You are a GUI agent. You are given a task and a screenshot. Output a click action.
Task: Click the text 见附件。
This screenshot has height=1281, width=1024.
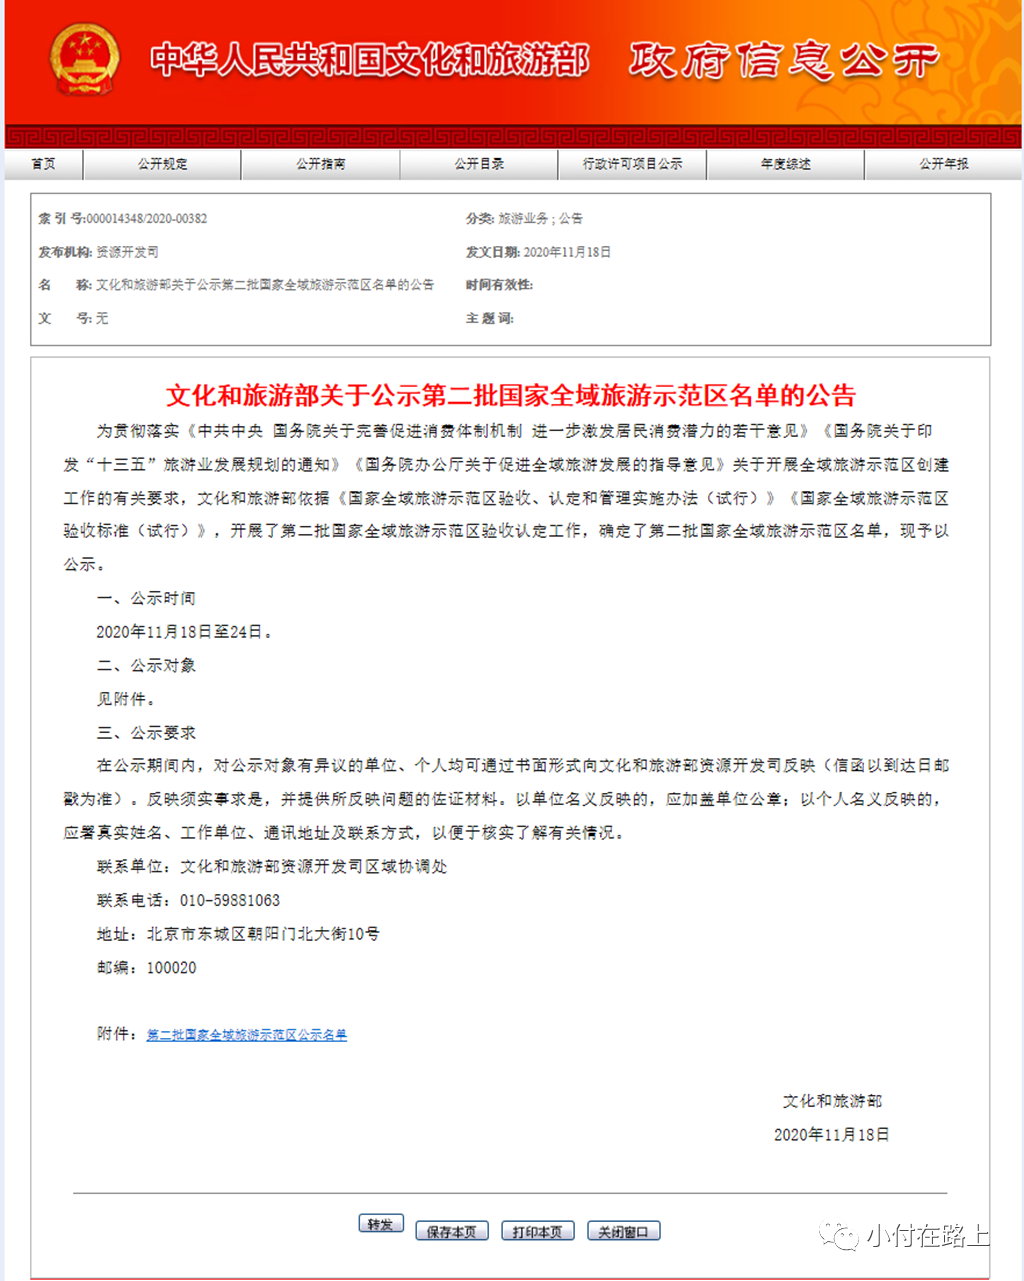[126, 699]
